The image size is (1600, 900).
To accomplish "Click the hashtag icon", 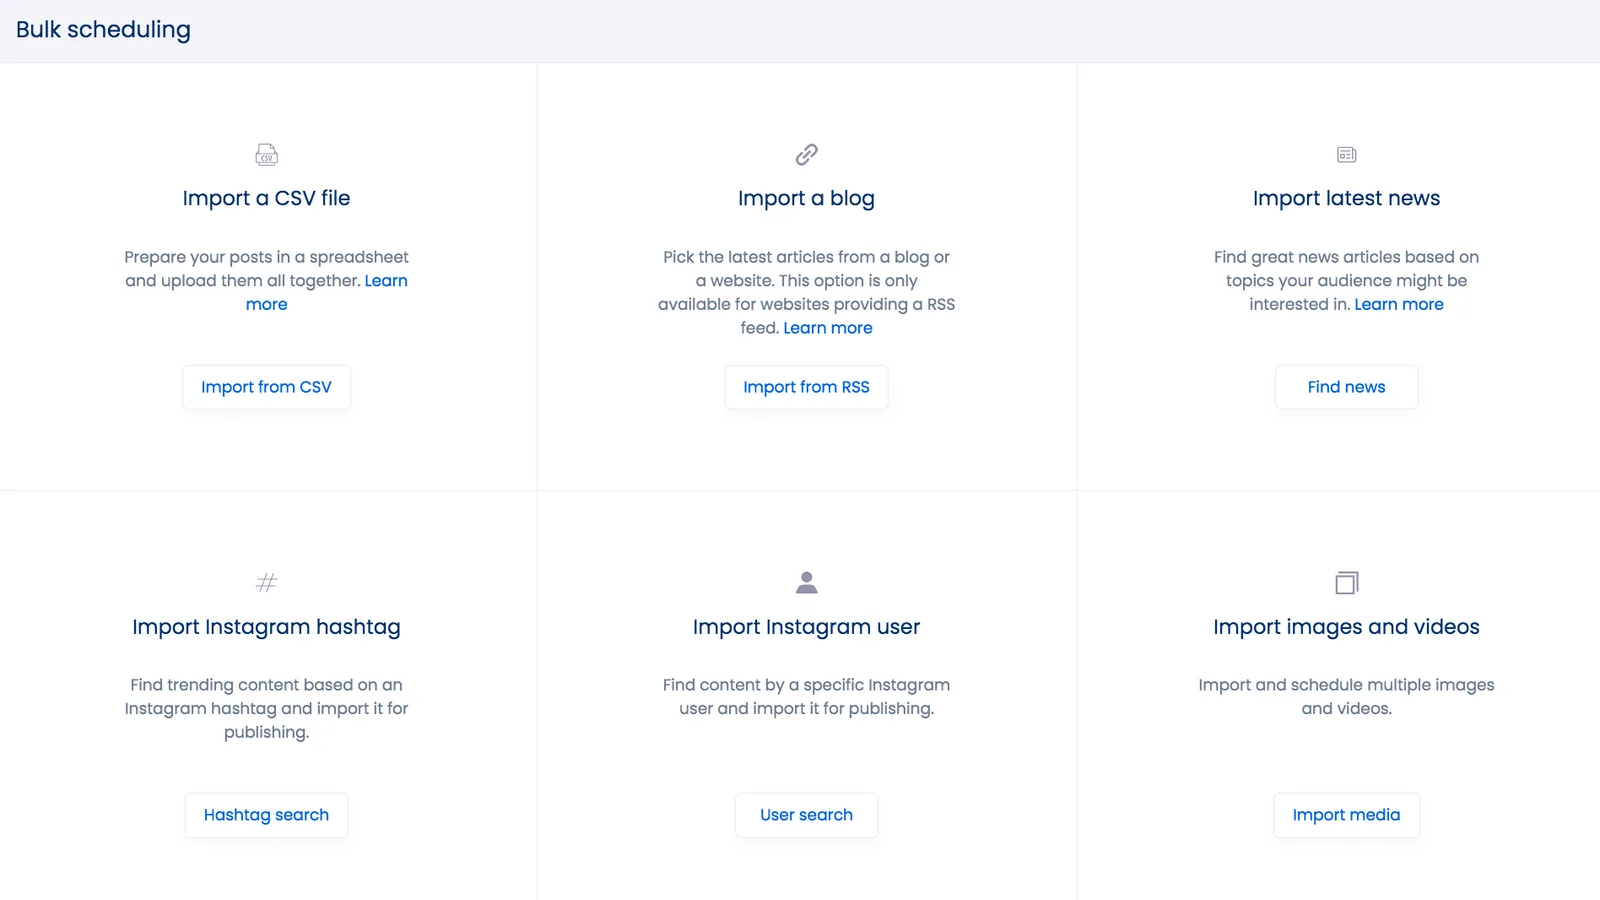I will (x=266, y=583).
